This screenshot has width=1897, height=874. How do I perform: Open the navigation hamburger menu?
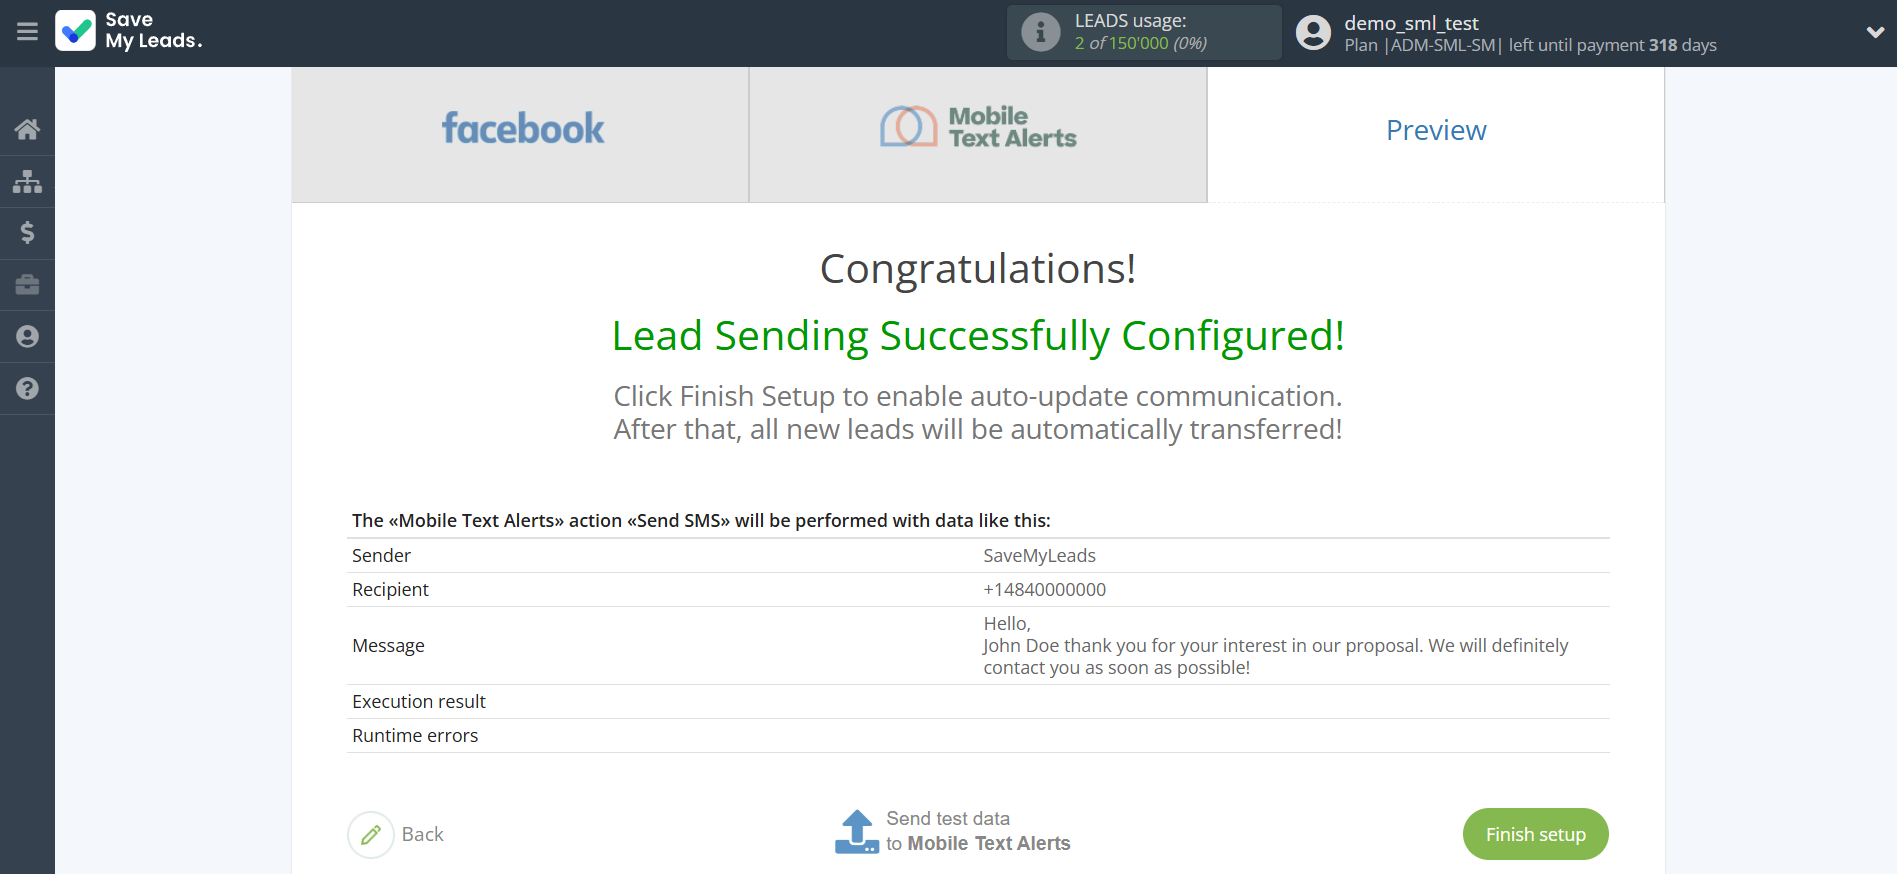(x=27, y=32)
